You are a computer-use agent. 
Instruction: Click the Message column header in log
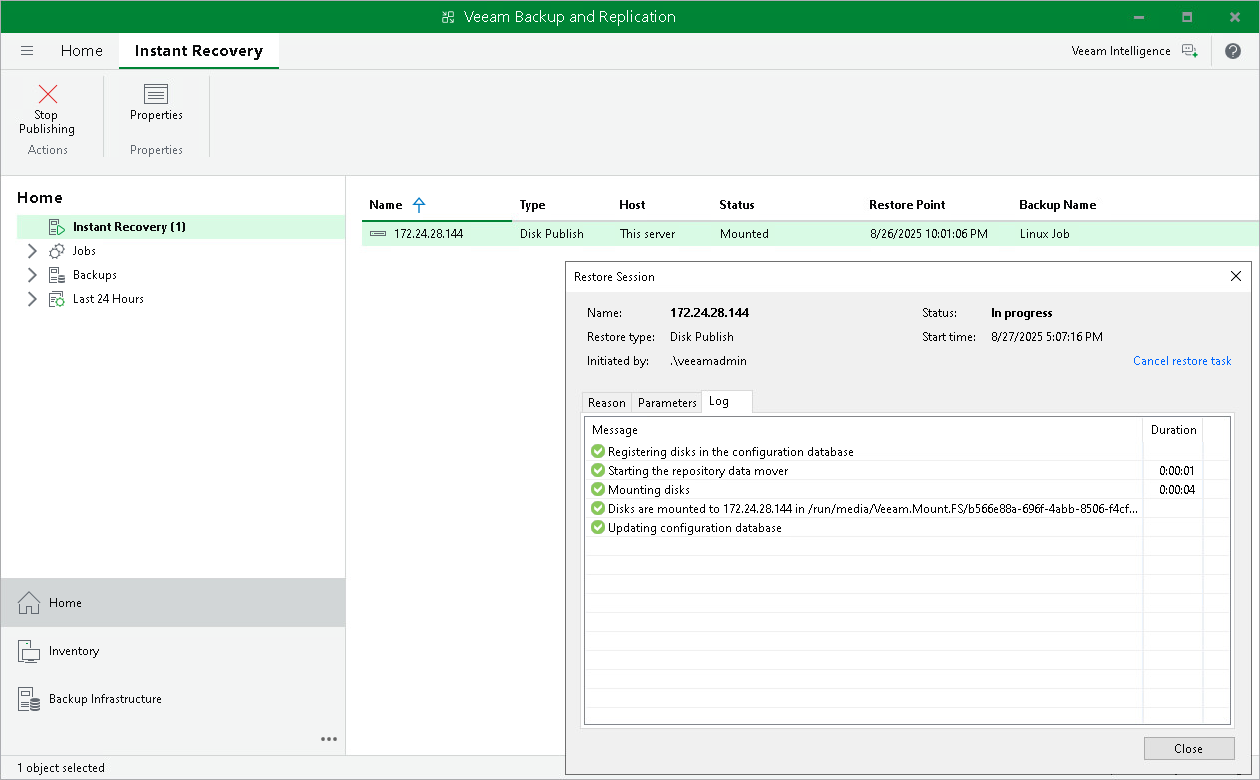[615, 430]
